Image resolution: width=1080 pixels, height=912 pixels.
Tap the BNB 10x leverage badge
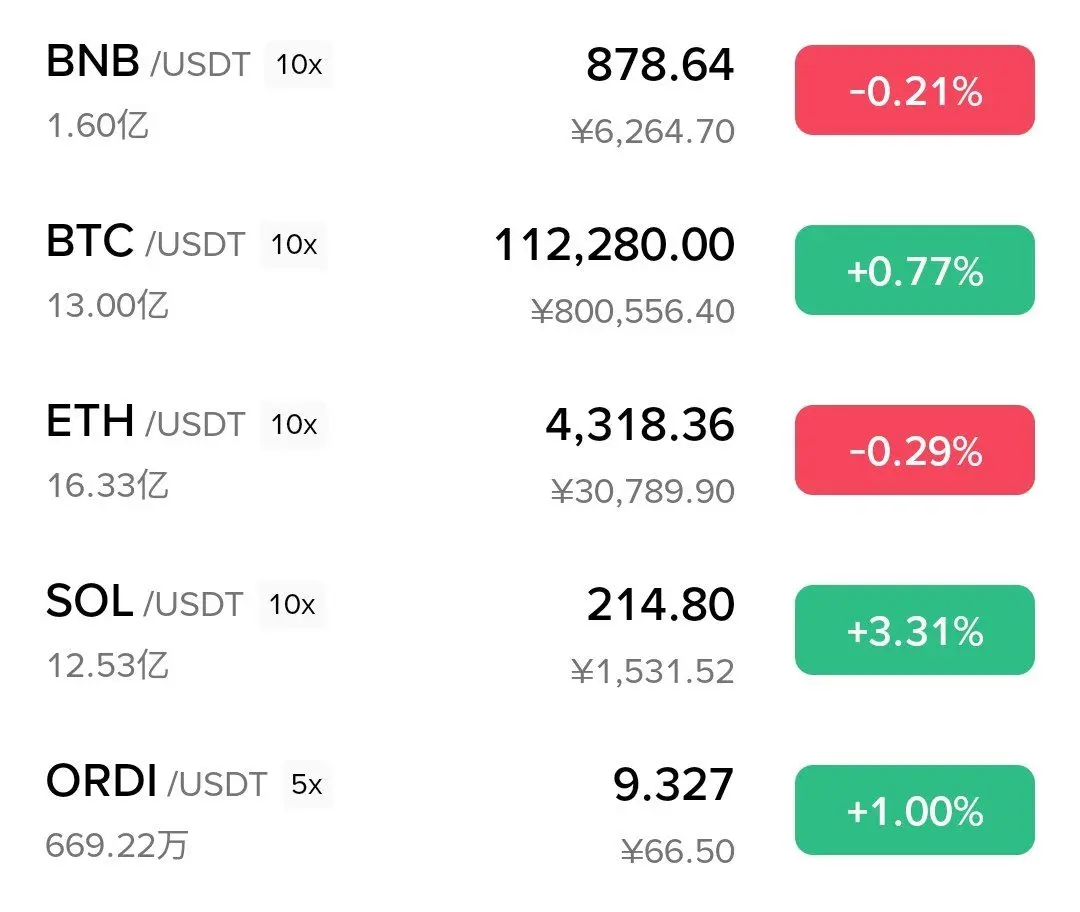(x=298, y=65)
